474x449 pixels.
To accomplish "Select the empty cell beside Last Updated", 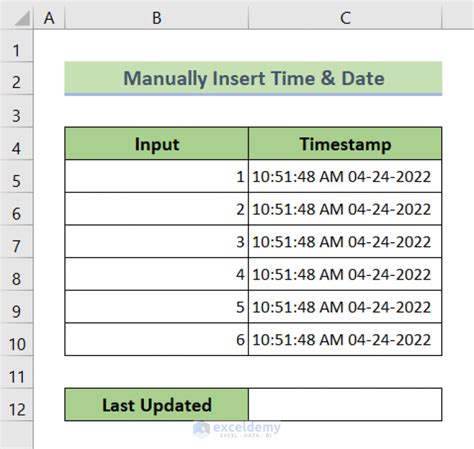I will (345, 405).
